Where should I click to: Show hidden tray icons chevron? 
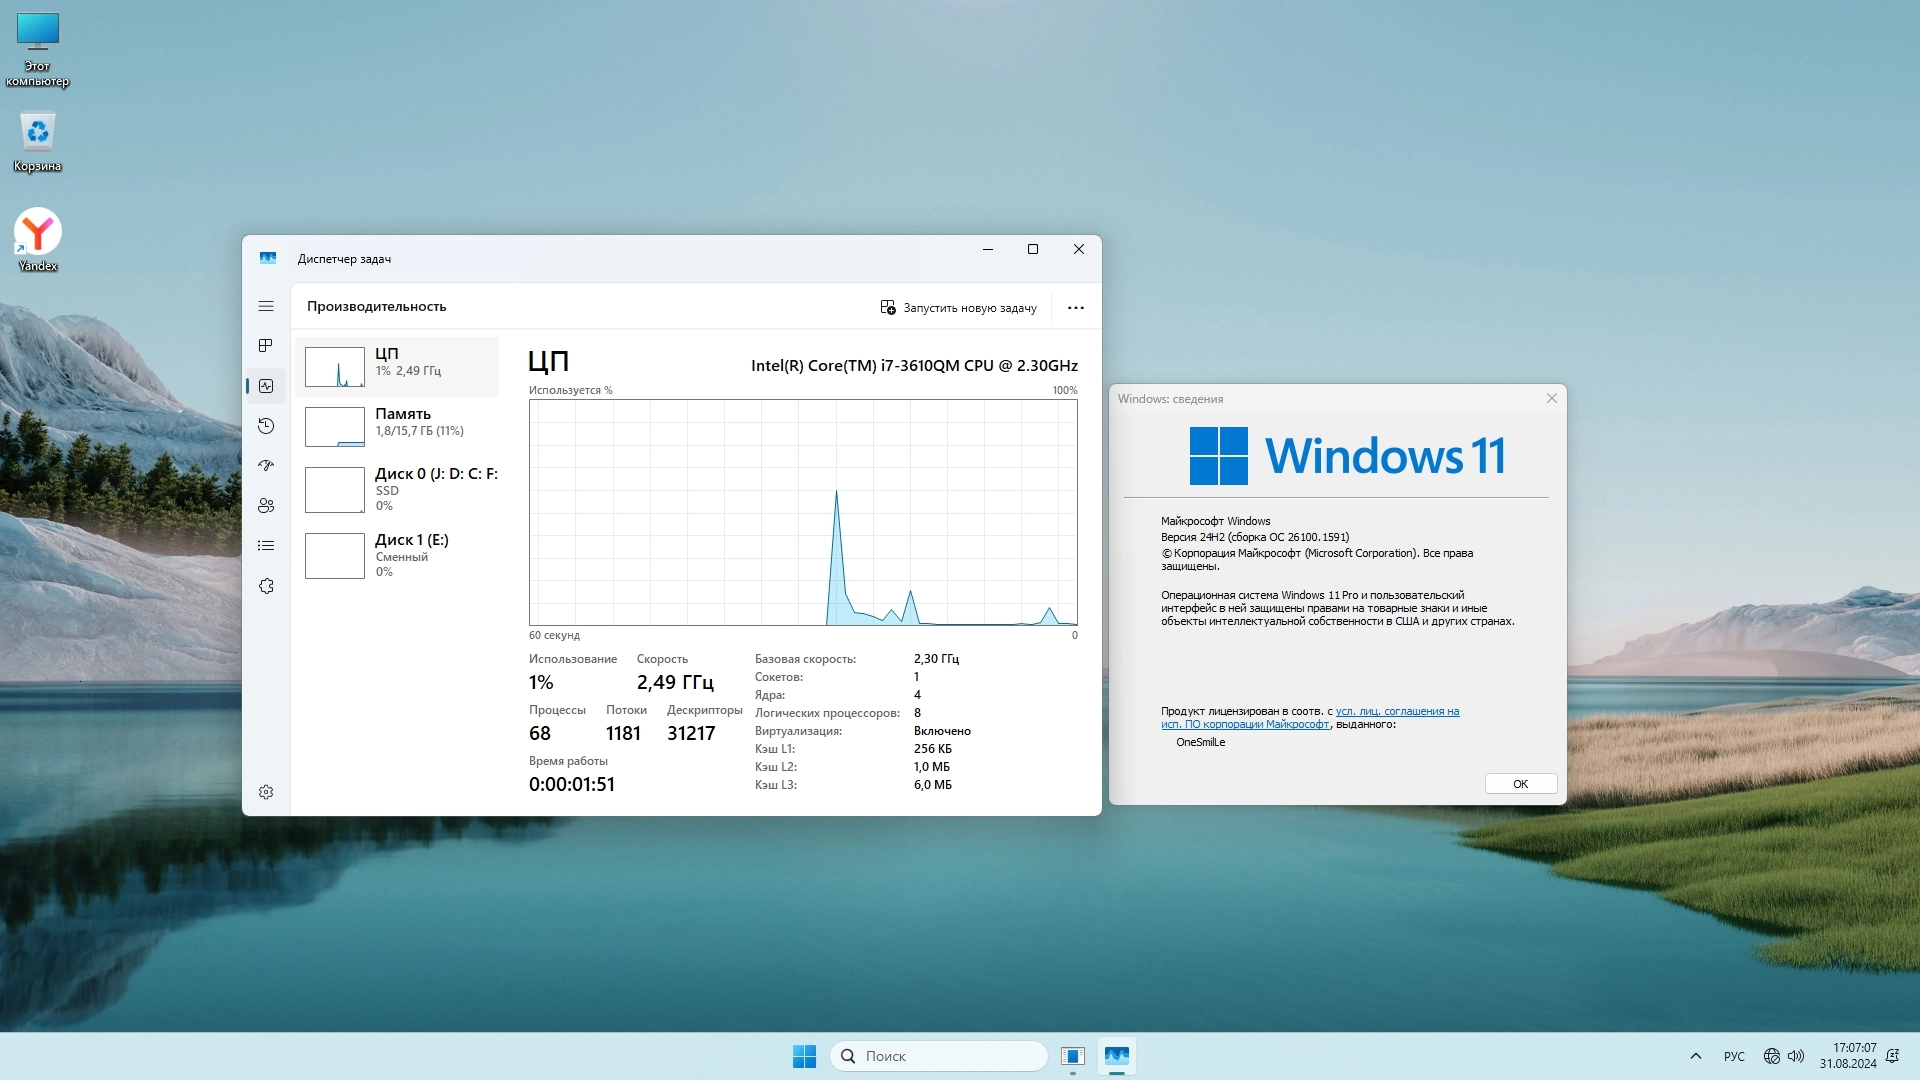(1696, 1056)
